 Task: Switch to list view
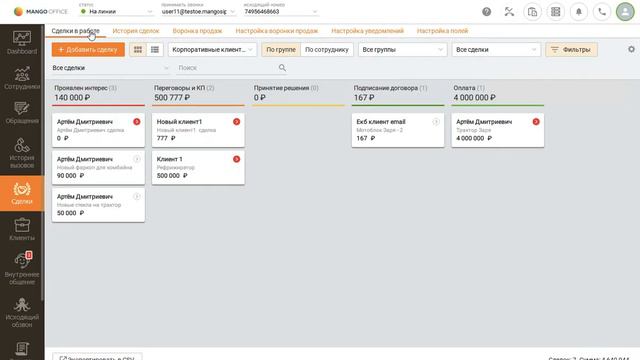[155, 49]
